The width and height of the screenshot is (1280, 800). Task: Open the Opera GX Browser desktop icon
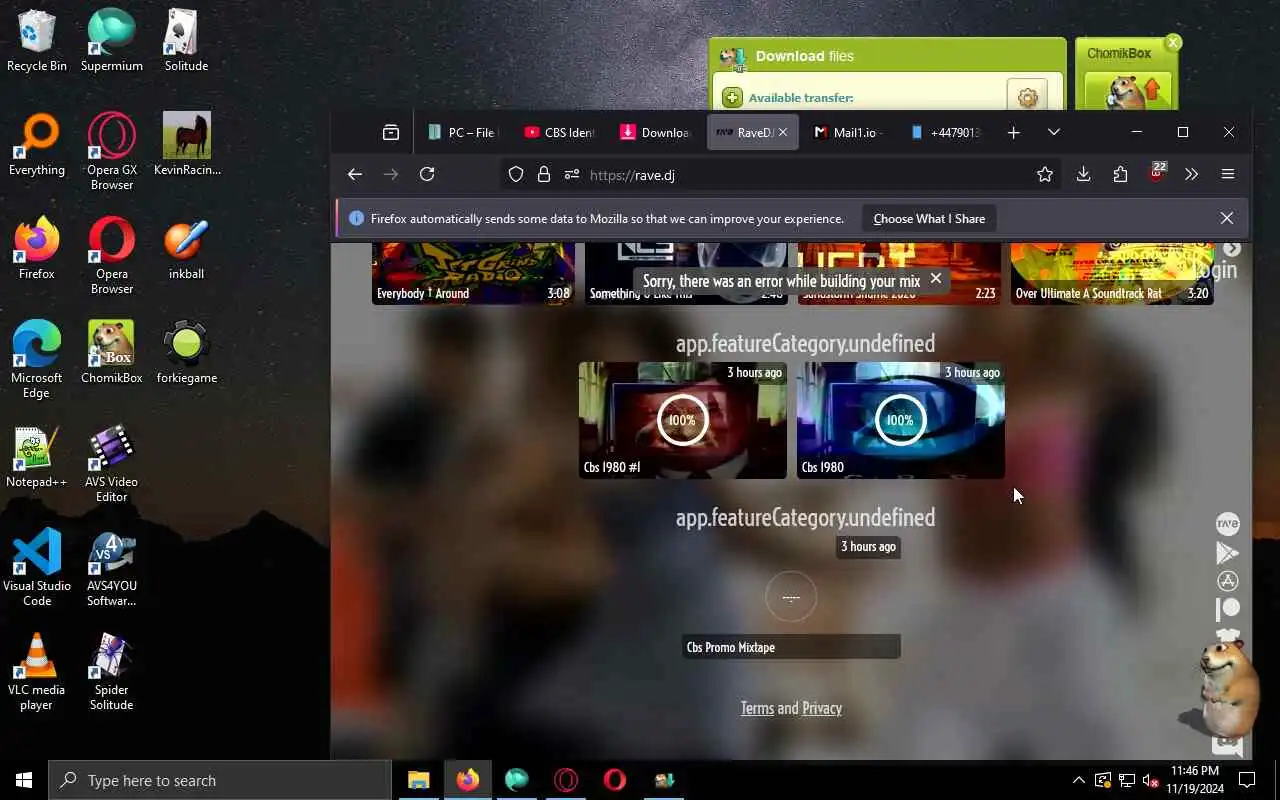(112, 151)
